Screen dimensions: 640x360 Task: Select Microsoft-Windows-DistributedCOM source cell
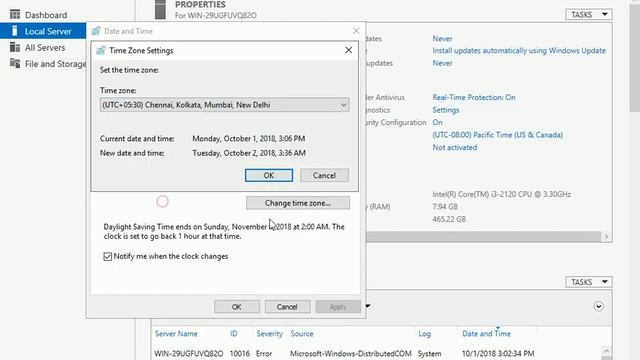(351, 353)
